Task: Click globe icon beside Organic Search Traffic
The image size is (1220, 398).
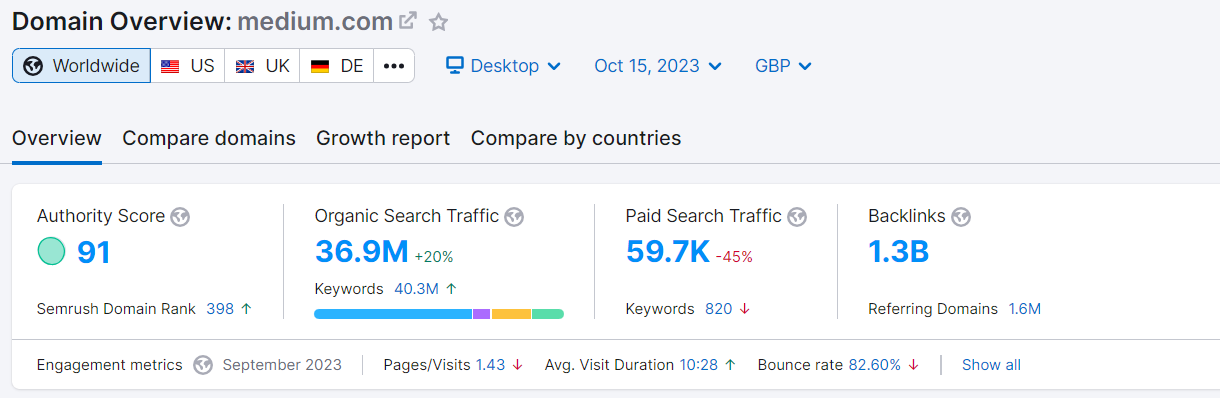Action: tap(514, 216)
